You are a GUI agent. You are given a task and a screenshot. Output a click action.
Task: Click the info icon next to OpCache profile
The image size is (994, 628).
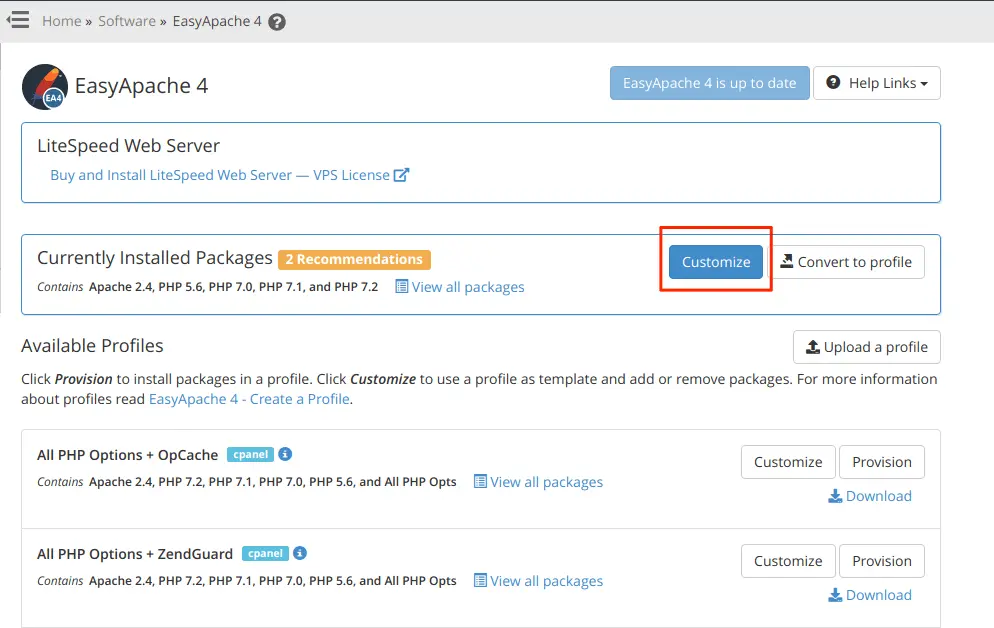[x=284, y=454]
